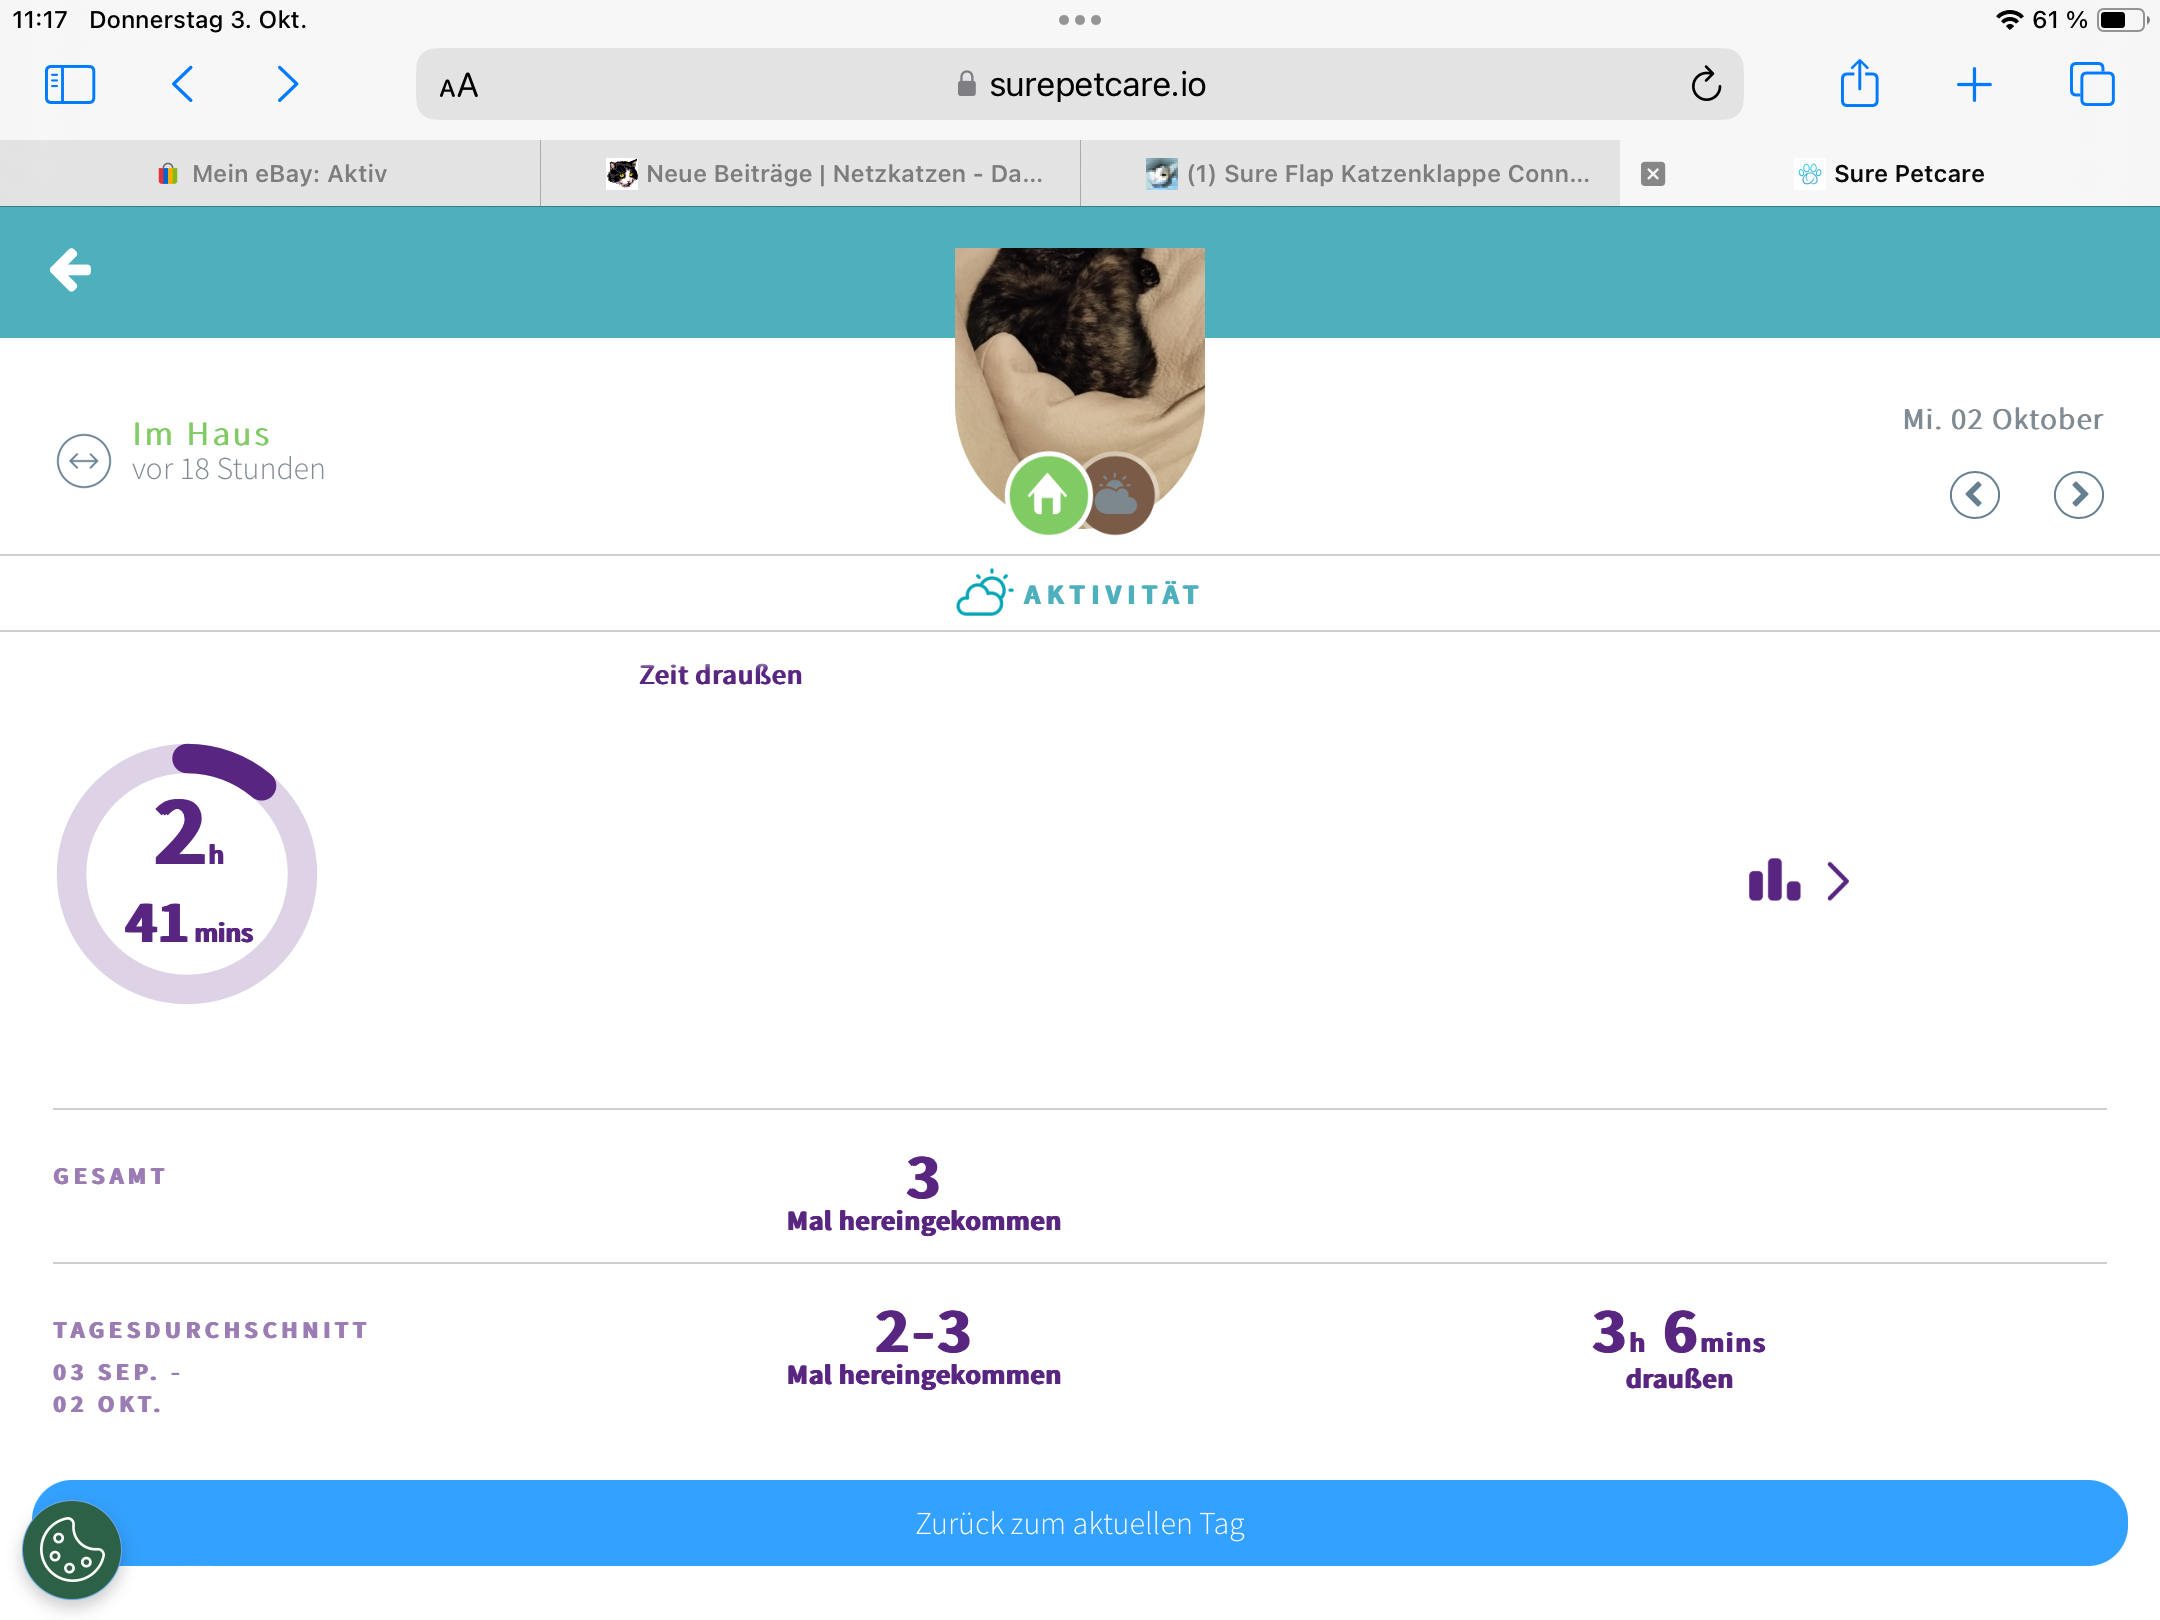
Task: Tap the TAGESDURCHSCHNITT label
Action: (x=211, y=1330)
